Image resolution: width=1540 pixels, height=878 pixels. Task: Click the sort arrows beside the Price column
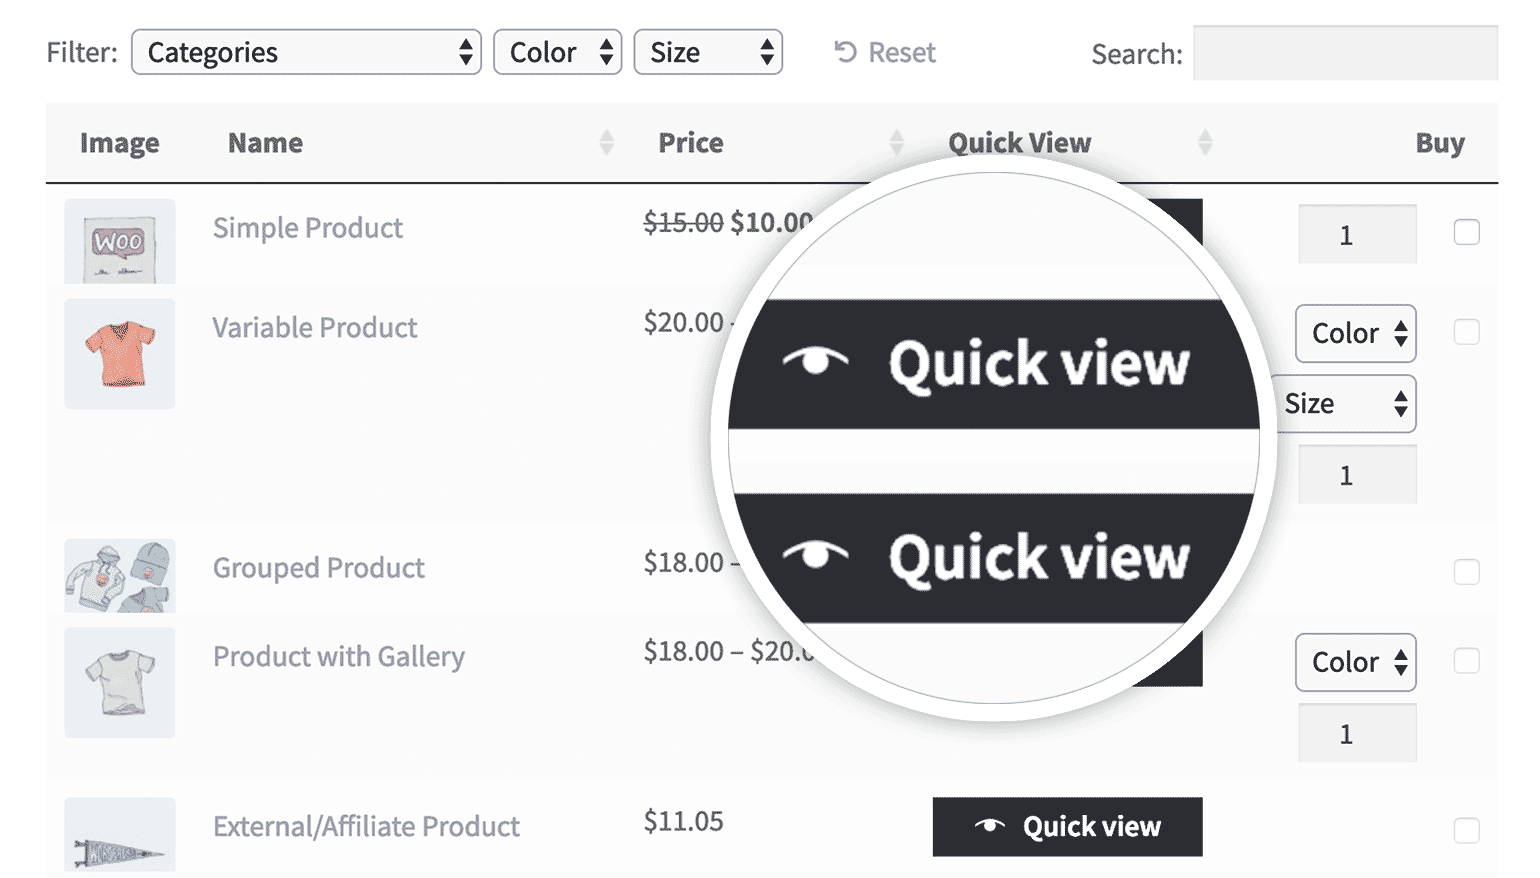click(x=896, y=143)
